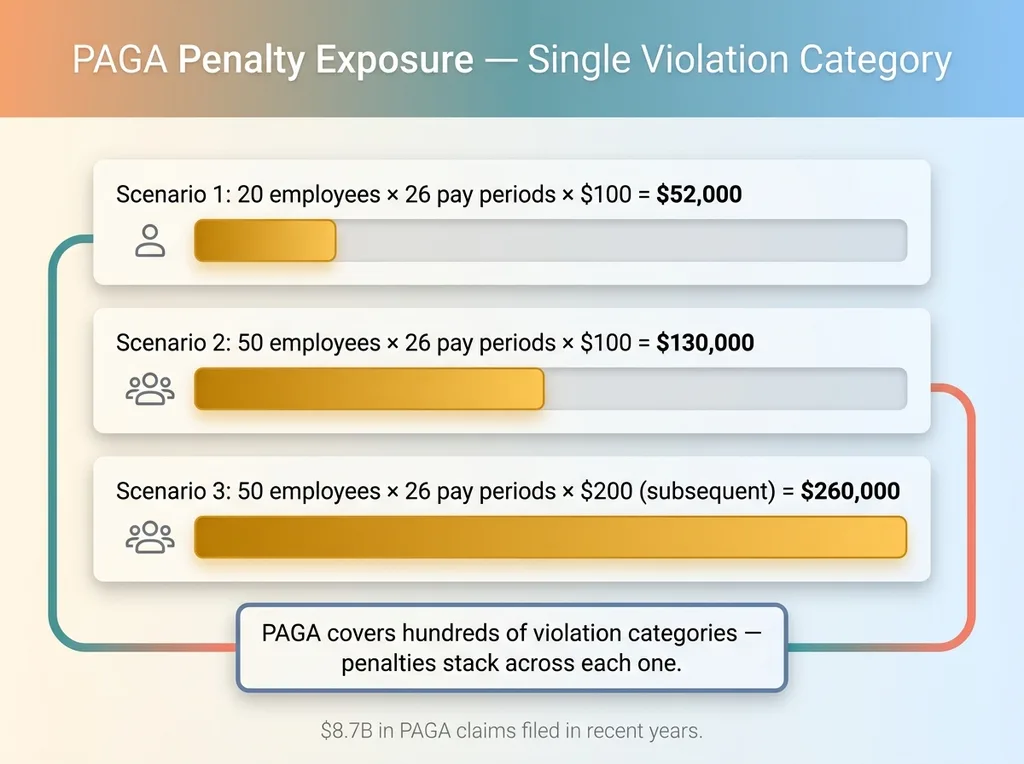The image size is (1024, 764).
Task: Select the $130,000 total amount
Action: pyautogui.click(x=705, y=342)
